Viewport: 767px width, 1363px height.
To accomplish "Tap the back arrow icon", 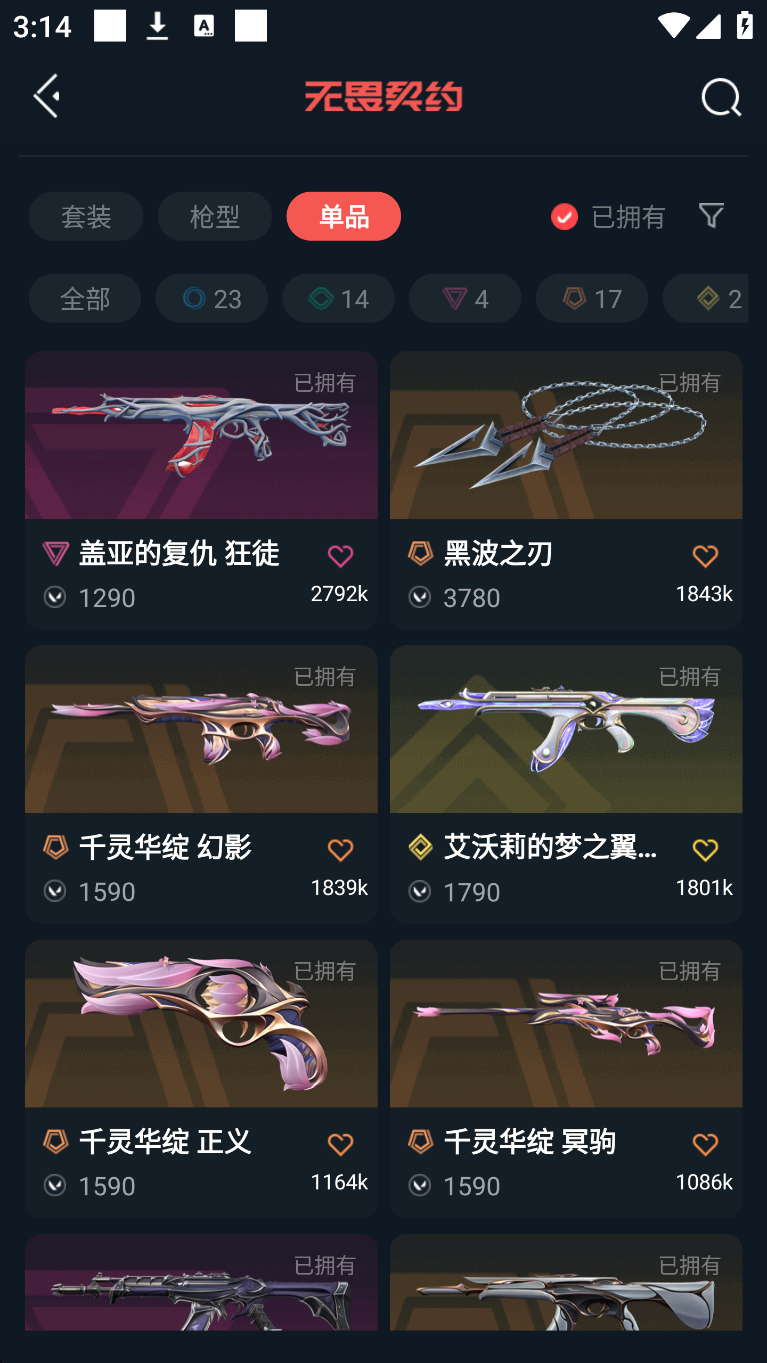I will (x=47, y=96).
